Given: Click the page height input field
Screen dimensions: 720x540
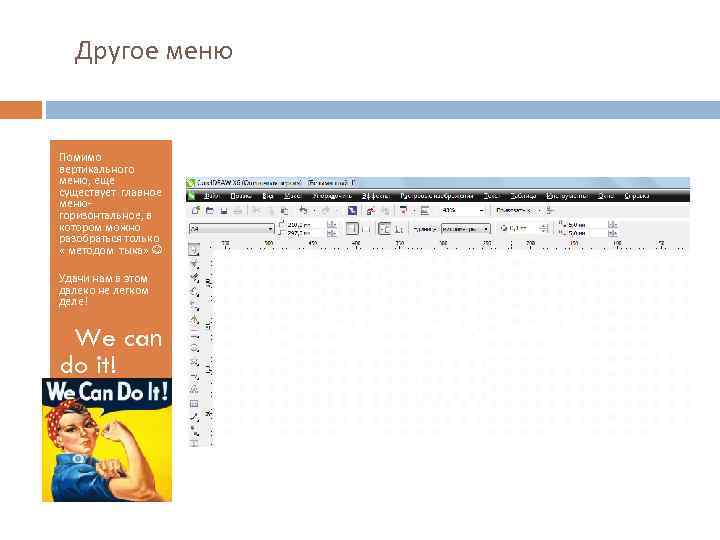Looking at the screenshot, I should 304,233.
